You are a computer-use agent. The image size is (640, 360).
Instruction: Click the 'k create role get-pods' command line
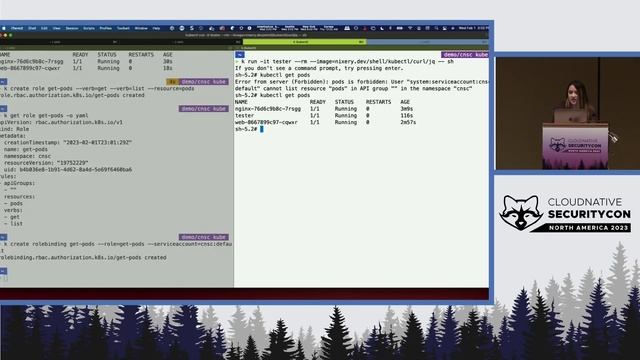pos(99,88)
